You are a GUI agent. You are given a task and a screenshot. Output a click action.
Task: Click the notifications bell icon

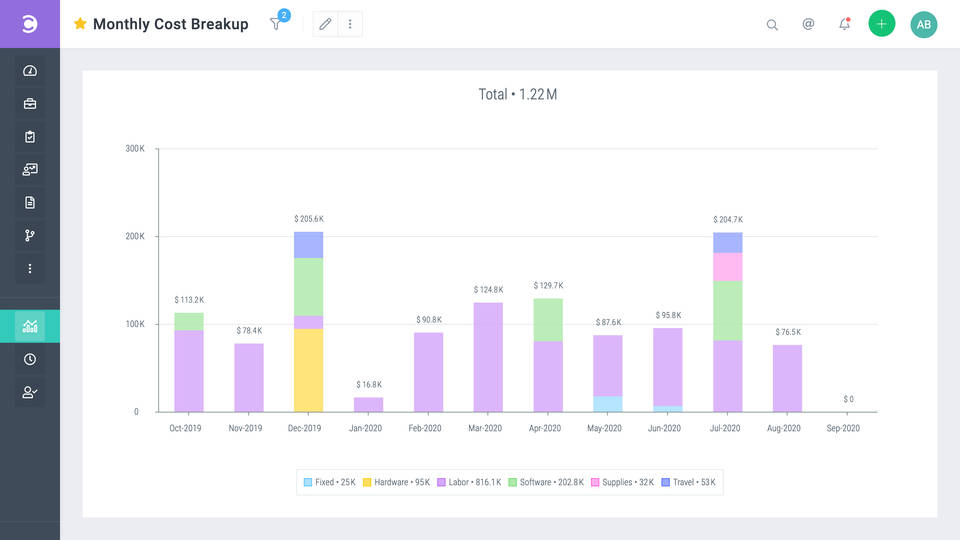[844, 24]
